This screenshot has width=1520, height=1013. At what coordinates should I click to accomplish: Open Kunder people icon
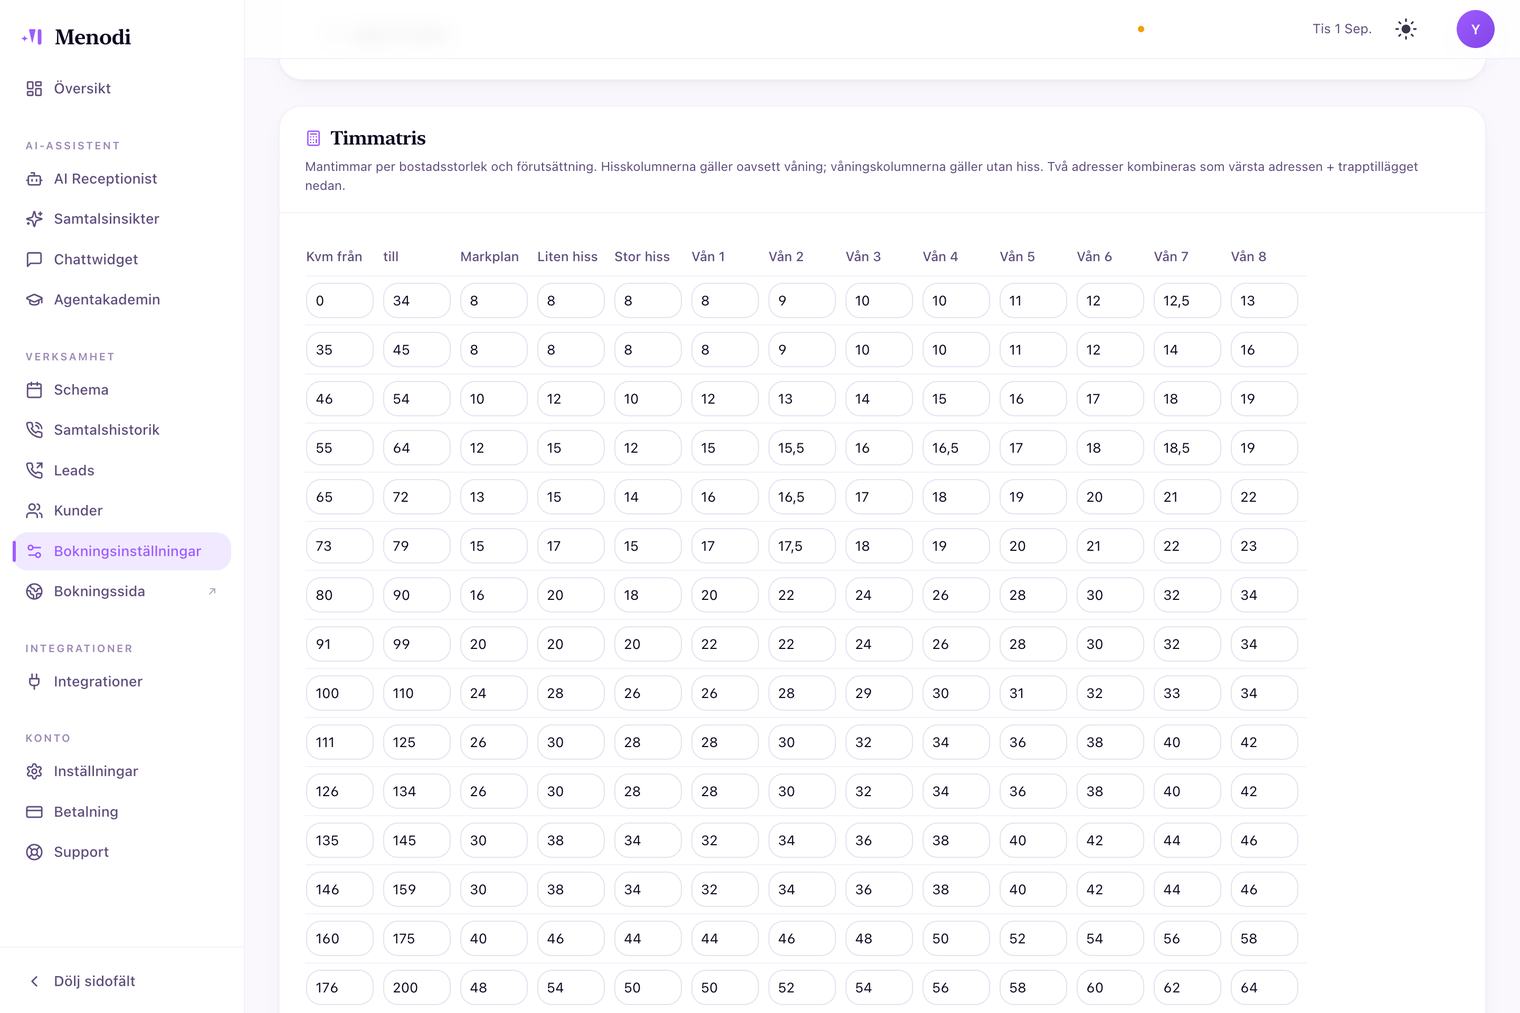(34, 511)
